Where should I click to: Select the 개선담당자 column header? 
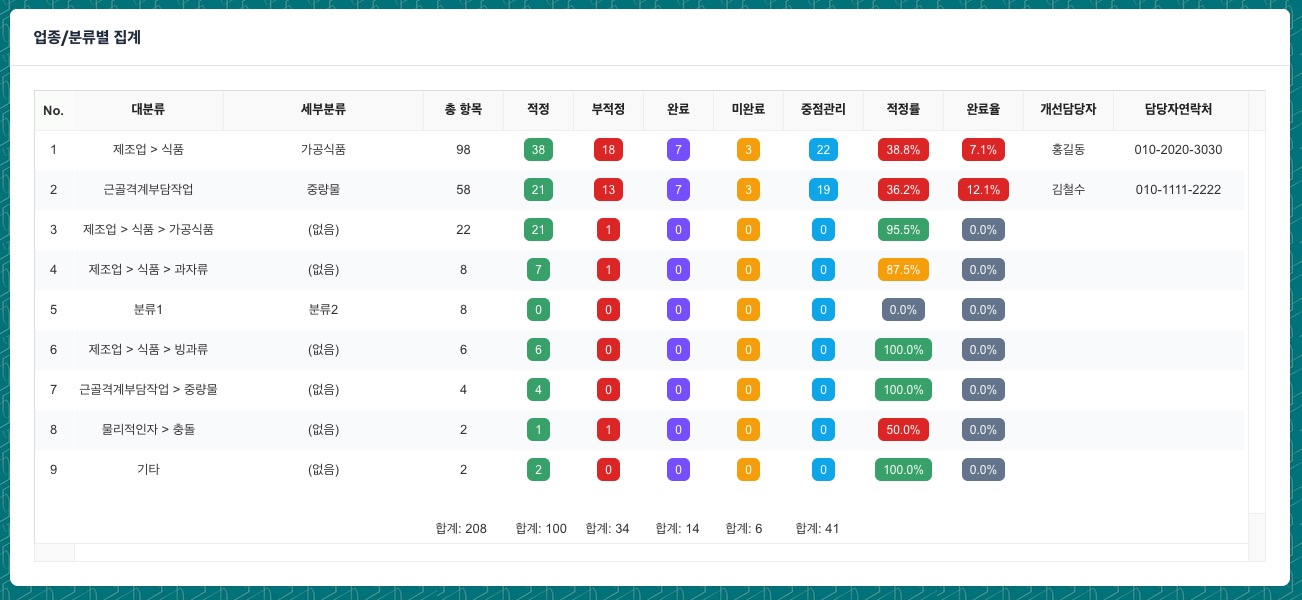click(1068, 110)
